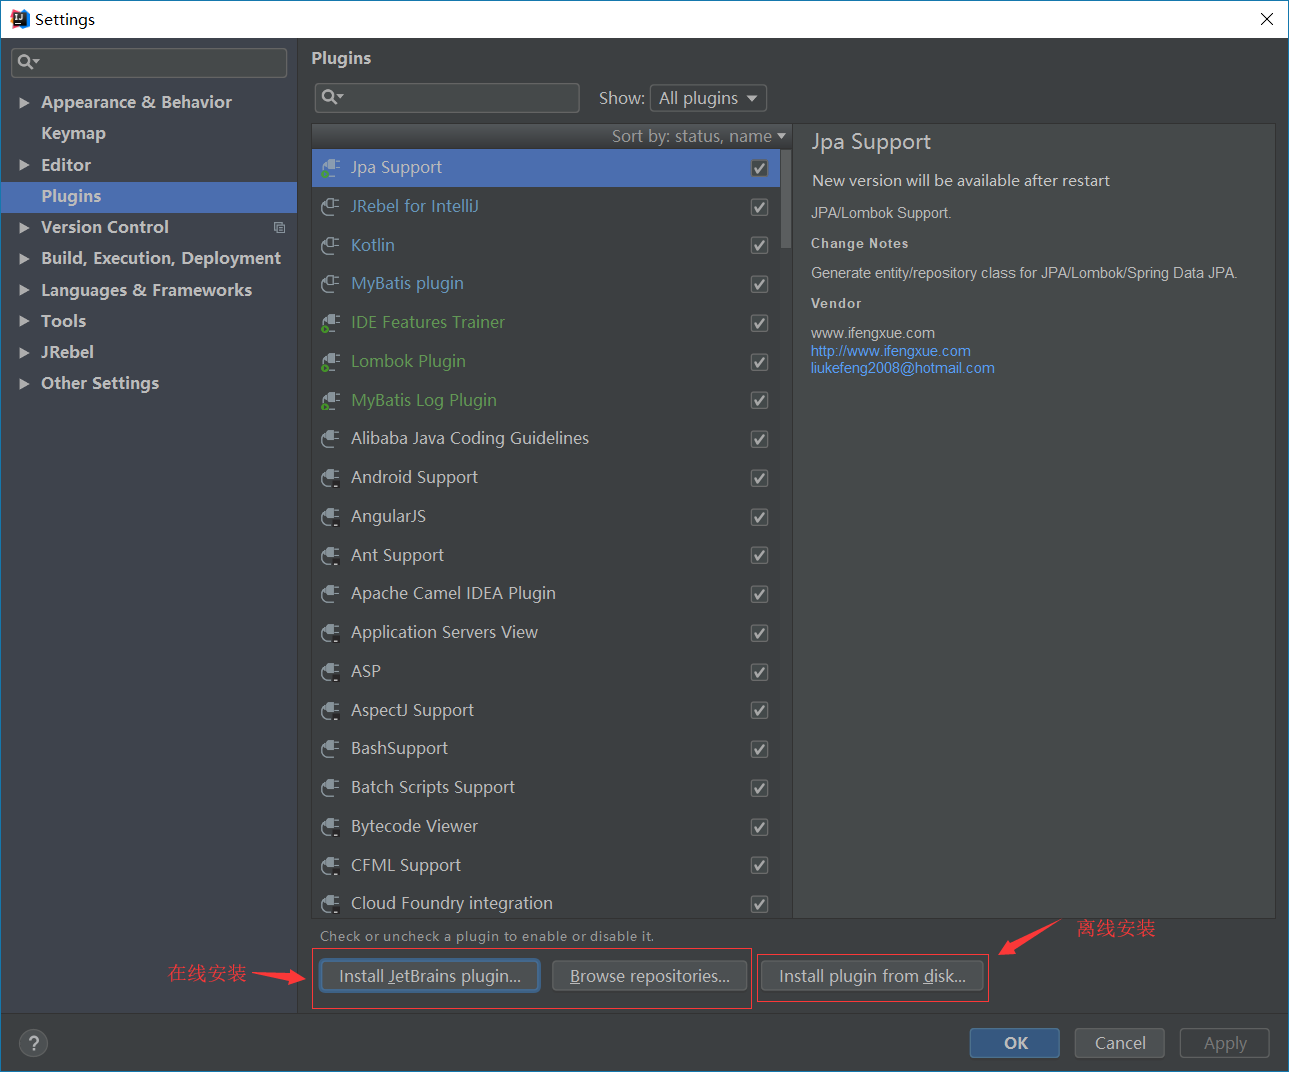Toggle the BashSupport plugin checkbox
Image resolution: width=1289 pixels, height=1072 pixels.
click(x=760, y=749)
